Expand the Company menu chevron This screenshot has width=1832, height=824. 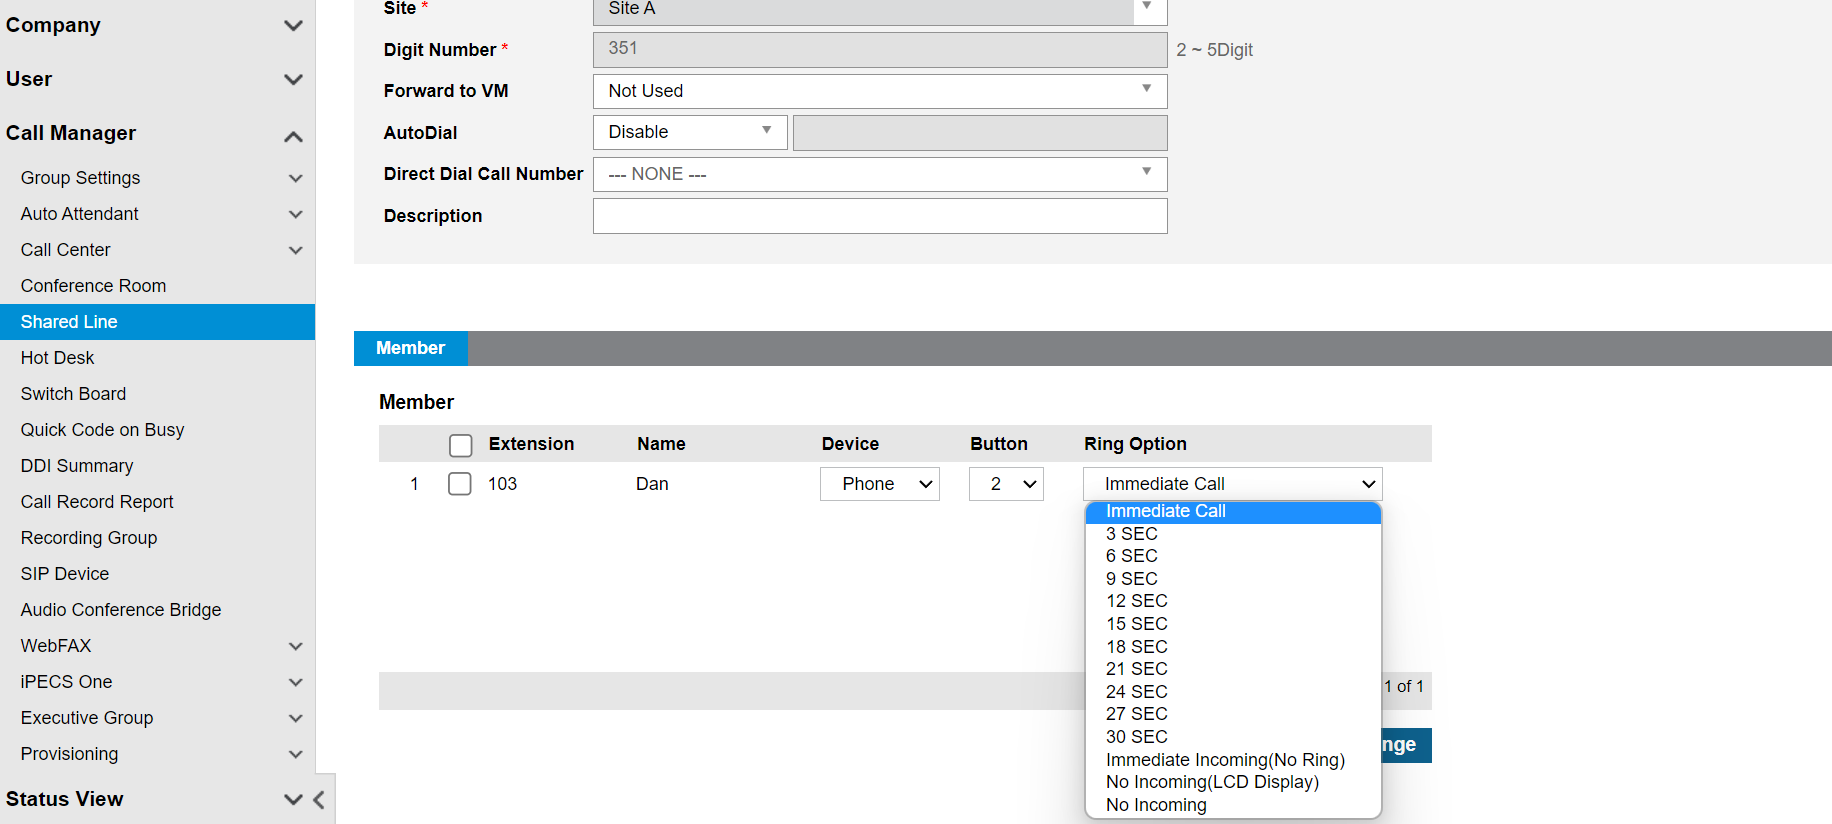(x=293, y=25)
